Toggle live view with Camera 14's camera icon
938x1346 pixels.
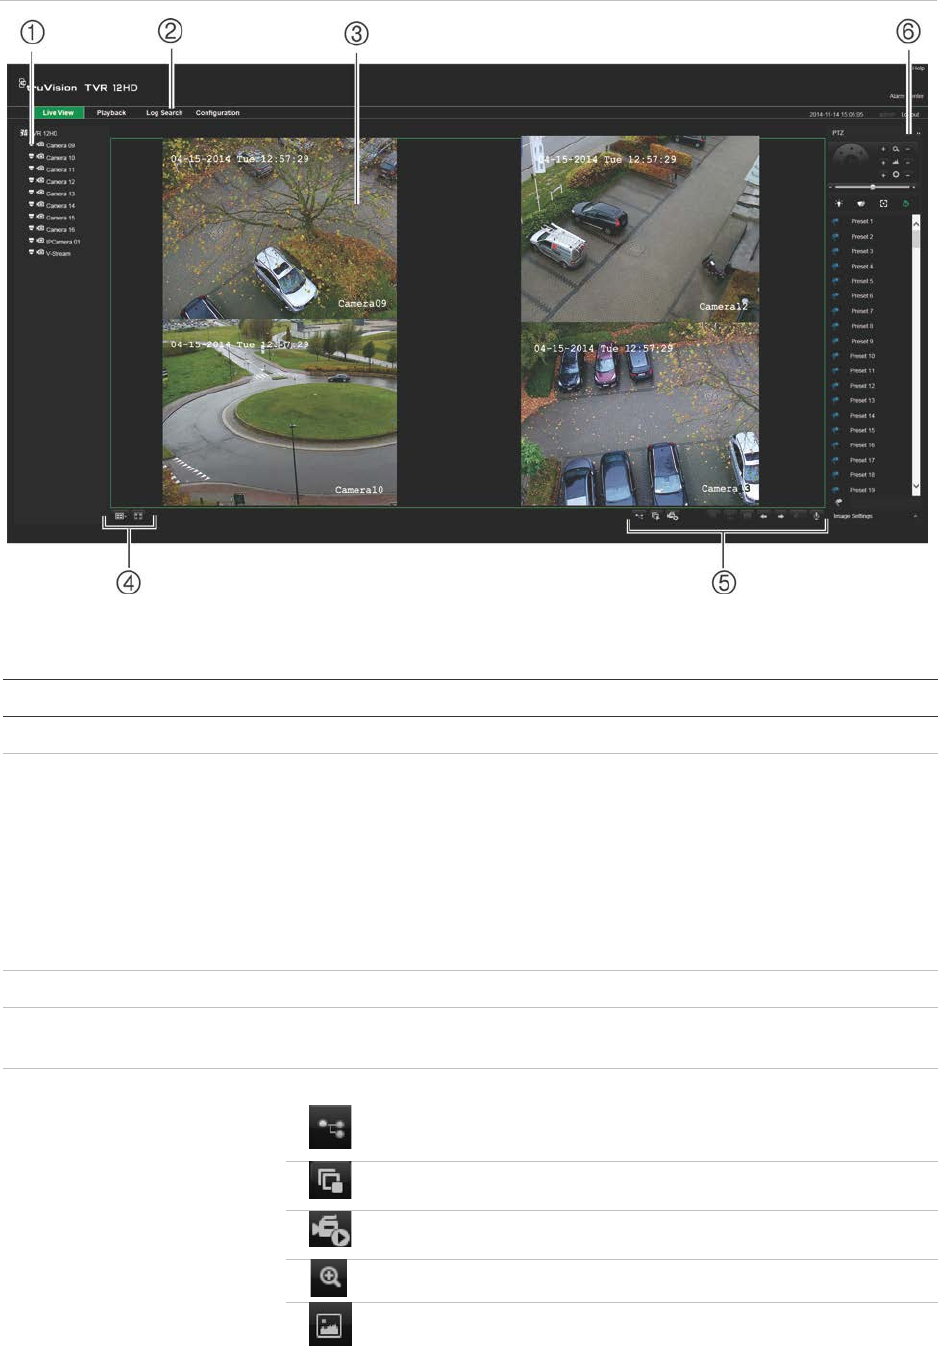(40, 205)
